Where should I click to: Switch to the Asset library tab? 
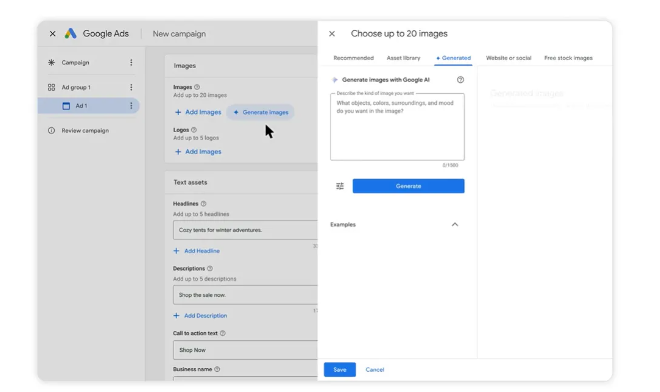pyautogui.click(x=403, y=58)
